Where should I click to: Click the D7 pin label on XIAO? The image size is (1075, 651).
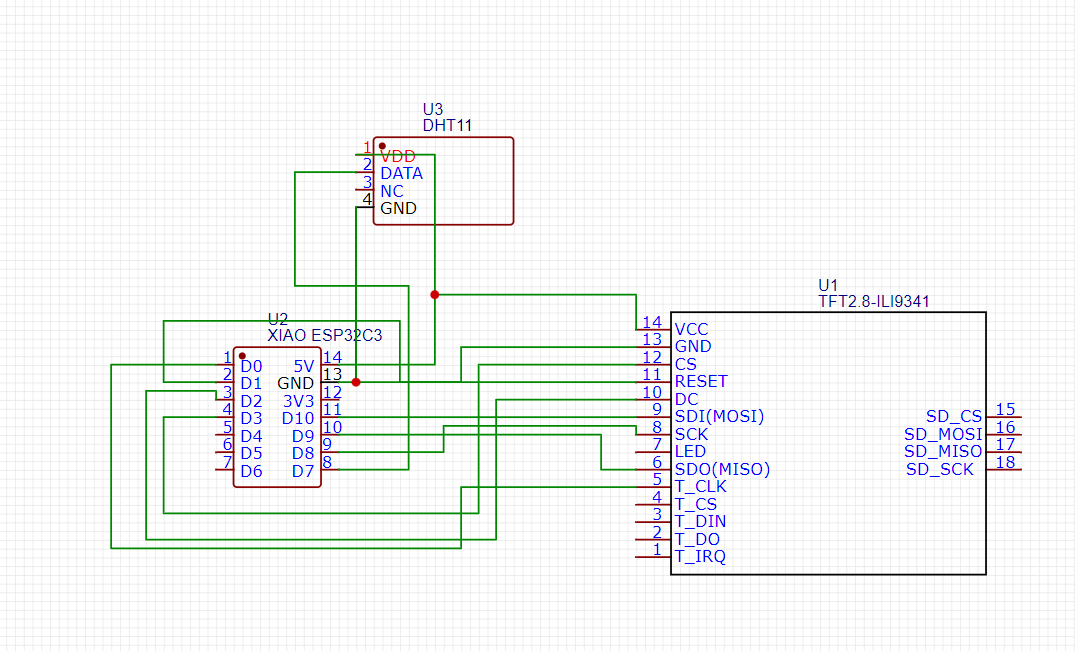303,471
